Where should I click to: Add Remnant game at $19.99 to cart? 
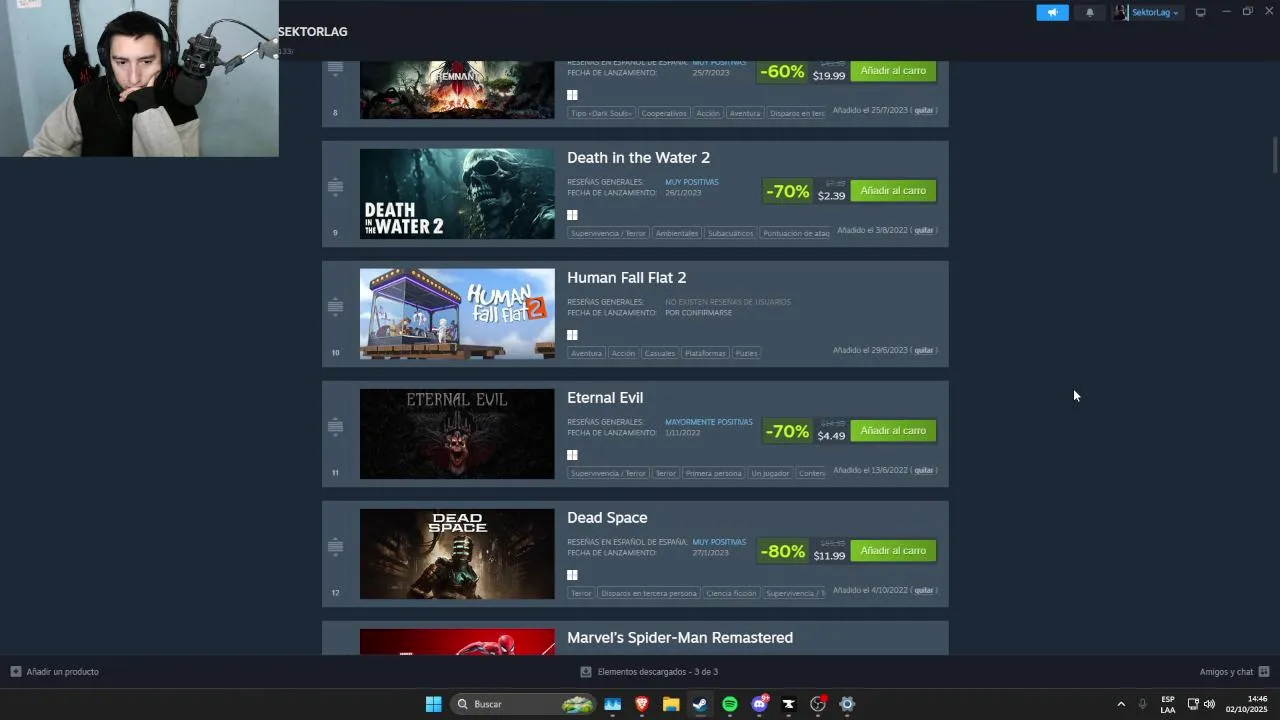pyautogui.click(x=893, y=71)
